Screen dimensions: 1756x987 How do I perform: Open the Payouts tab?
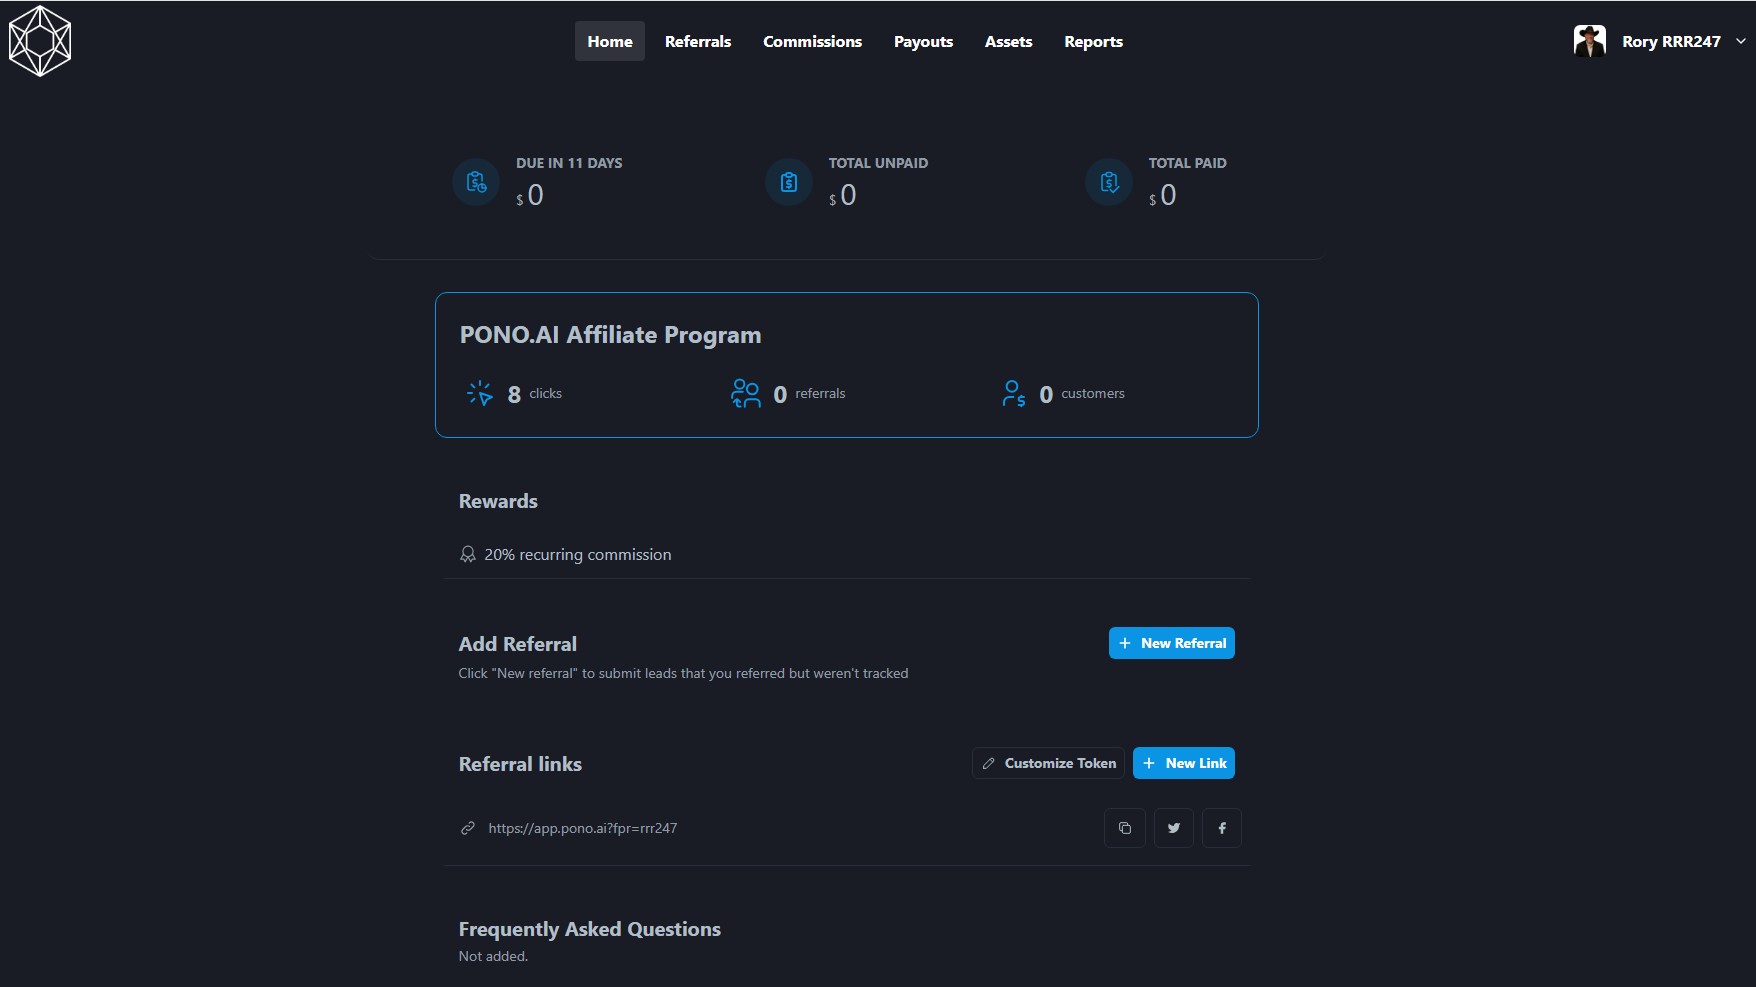coord(923,41)
